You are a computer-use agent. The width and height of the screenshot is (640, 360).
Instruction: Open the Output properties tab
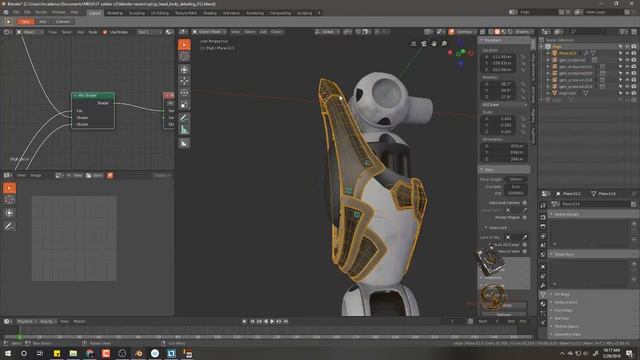tap(543, 227)
